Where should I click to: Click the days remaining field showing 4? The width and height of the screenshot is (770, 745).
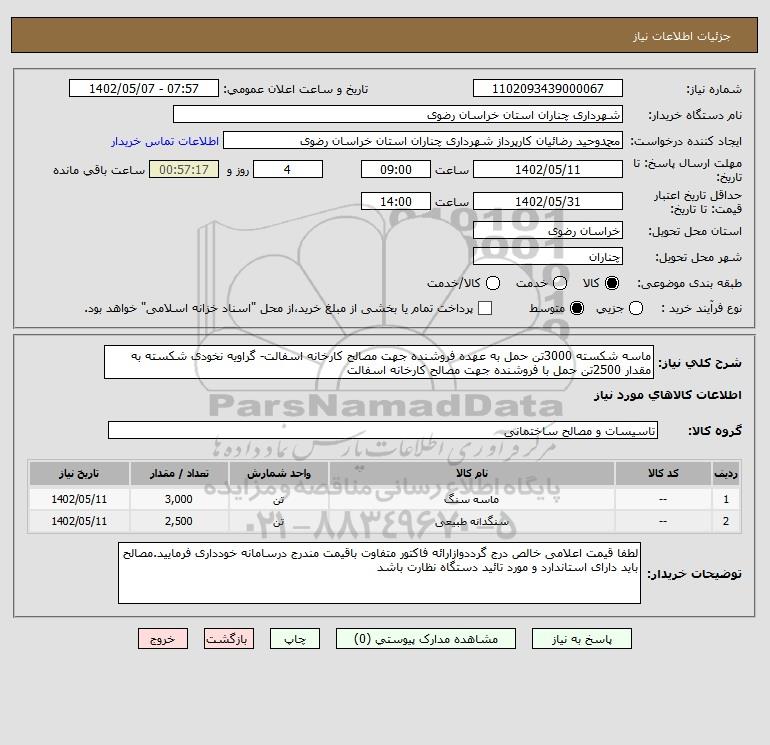[288, 169]
